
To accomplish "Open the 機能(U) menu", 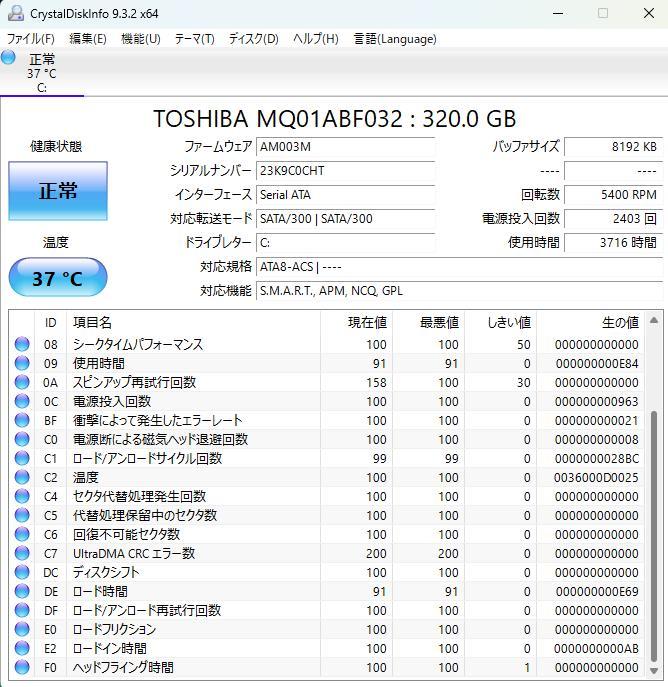I will click(141, 39).
